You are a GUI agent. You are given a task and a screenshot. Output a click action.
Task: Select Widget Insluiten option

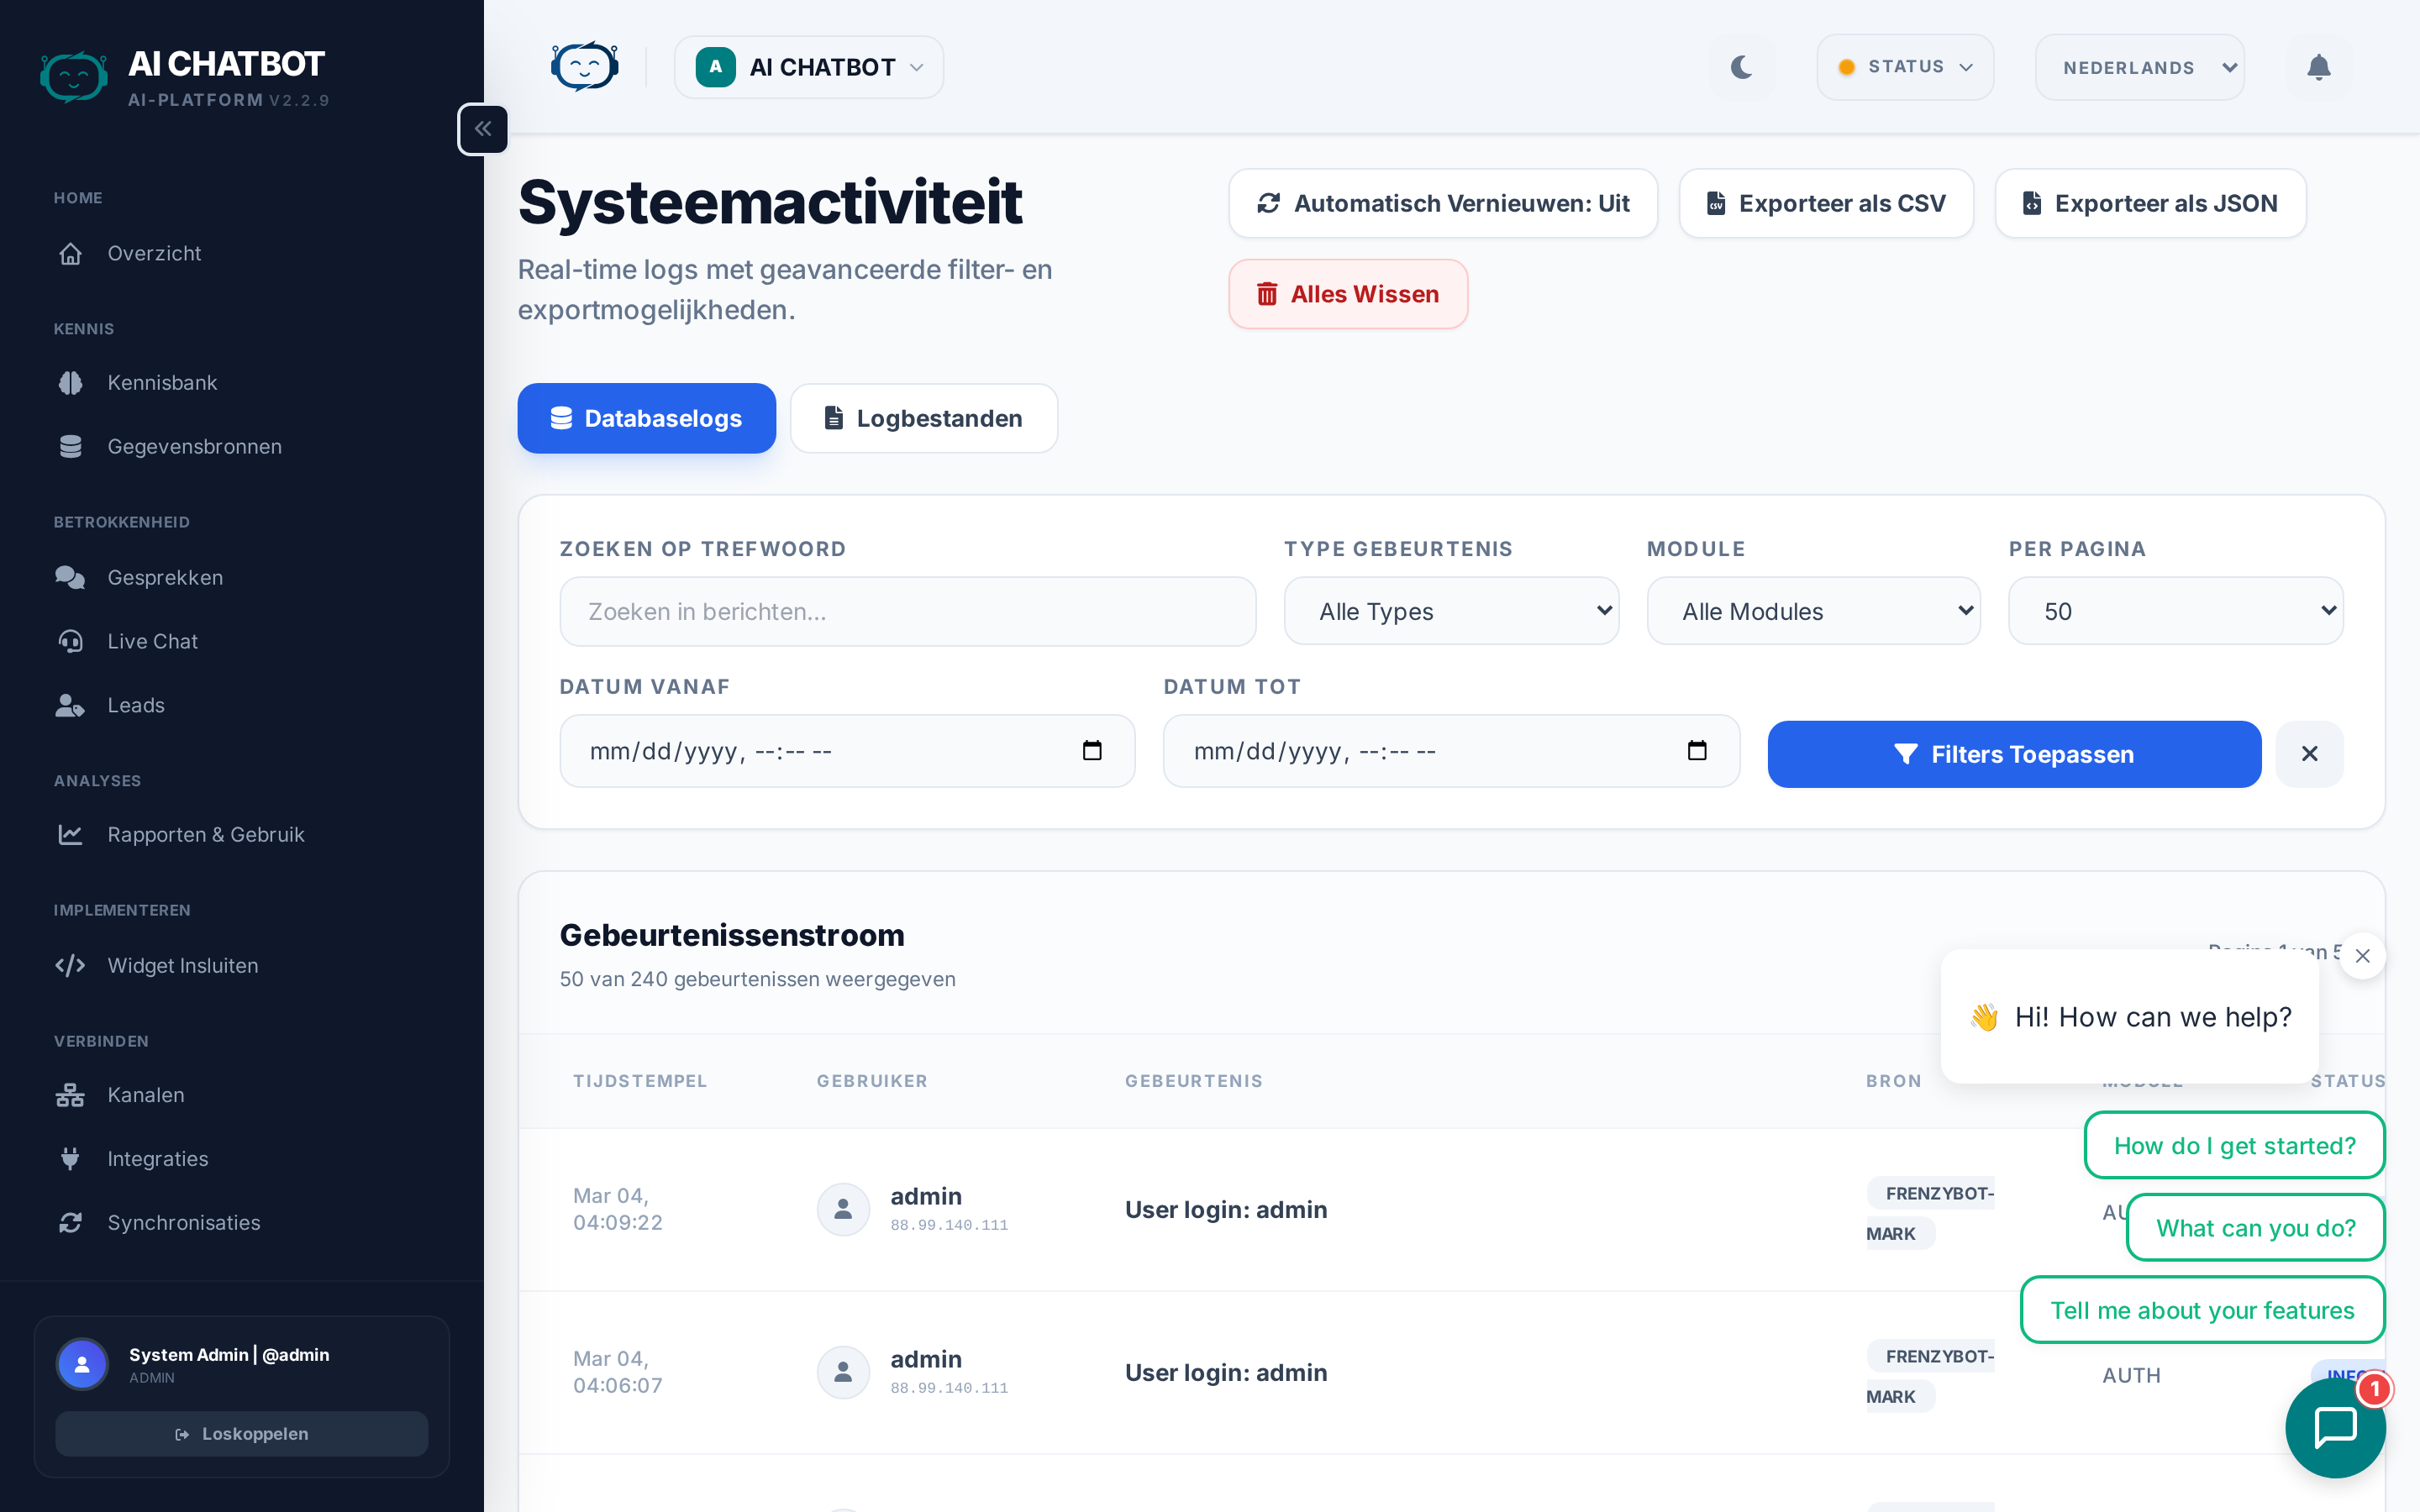click(182, 965)
